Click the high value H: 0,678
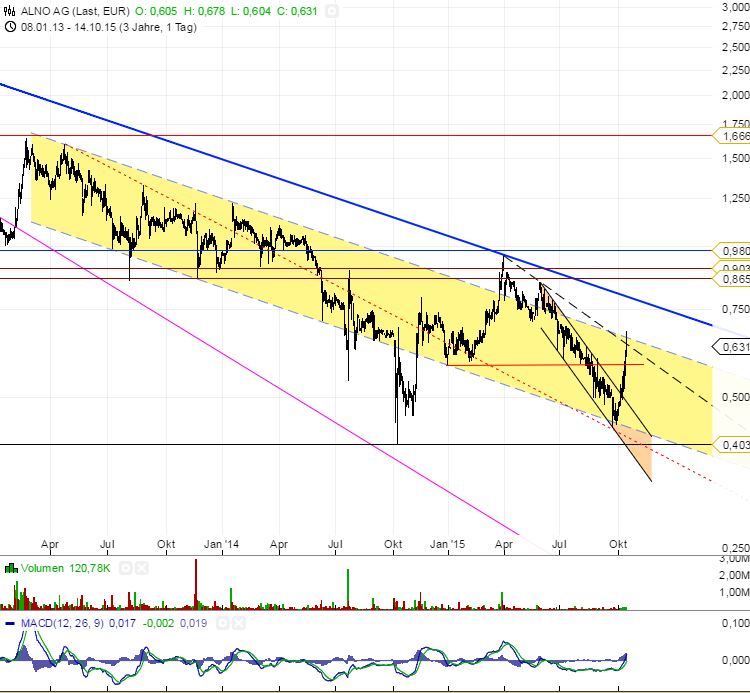Viewport: 750px width, 693px height. point(204,11)
